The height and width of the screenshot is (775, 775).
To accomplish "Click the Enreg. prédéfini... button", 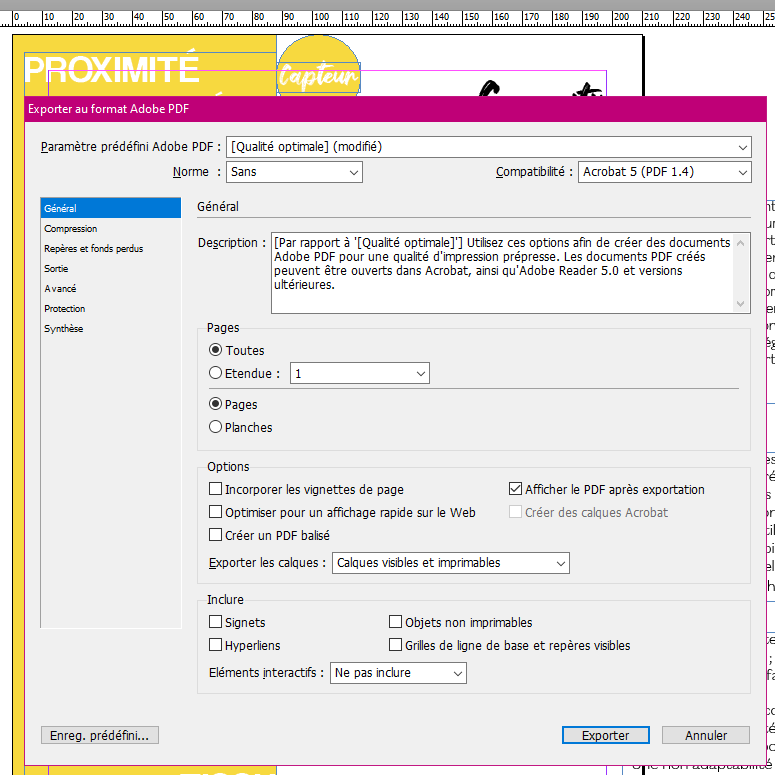I will pos(100,735).
